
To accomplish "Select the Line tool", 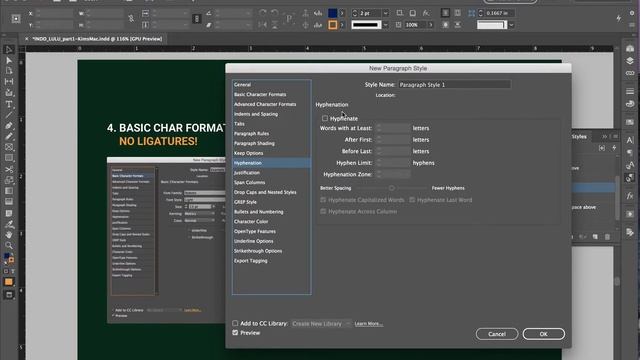I will pos(9,115).
